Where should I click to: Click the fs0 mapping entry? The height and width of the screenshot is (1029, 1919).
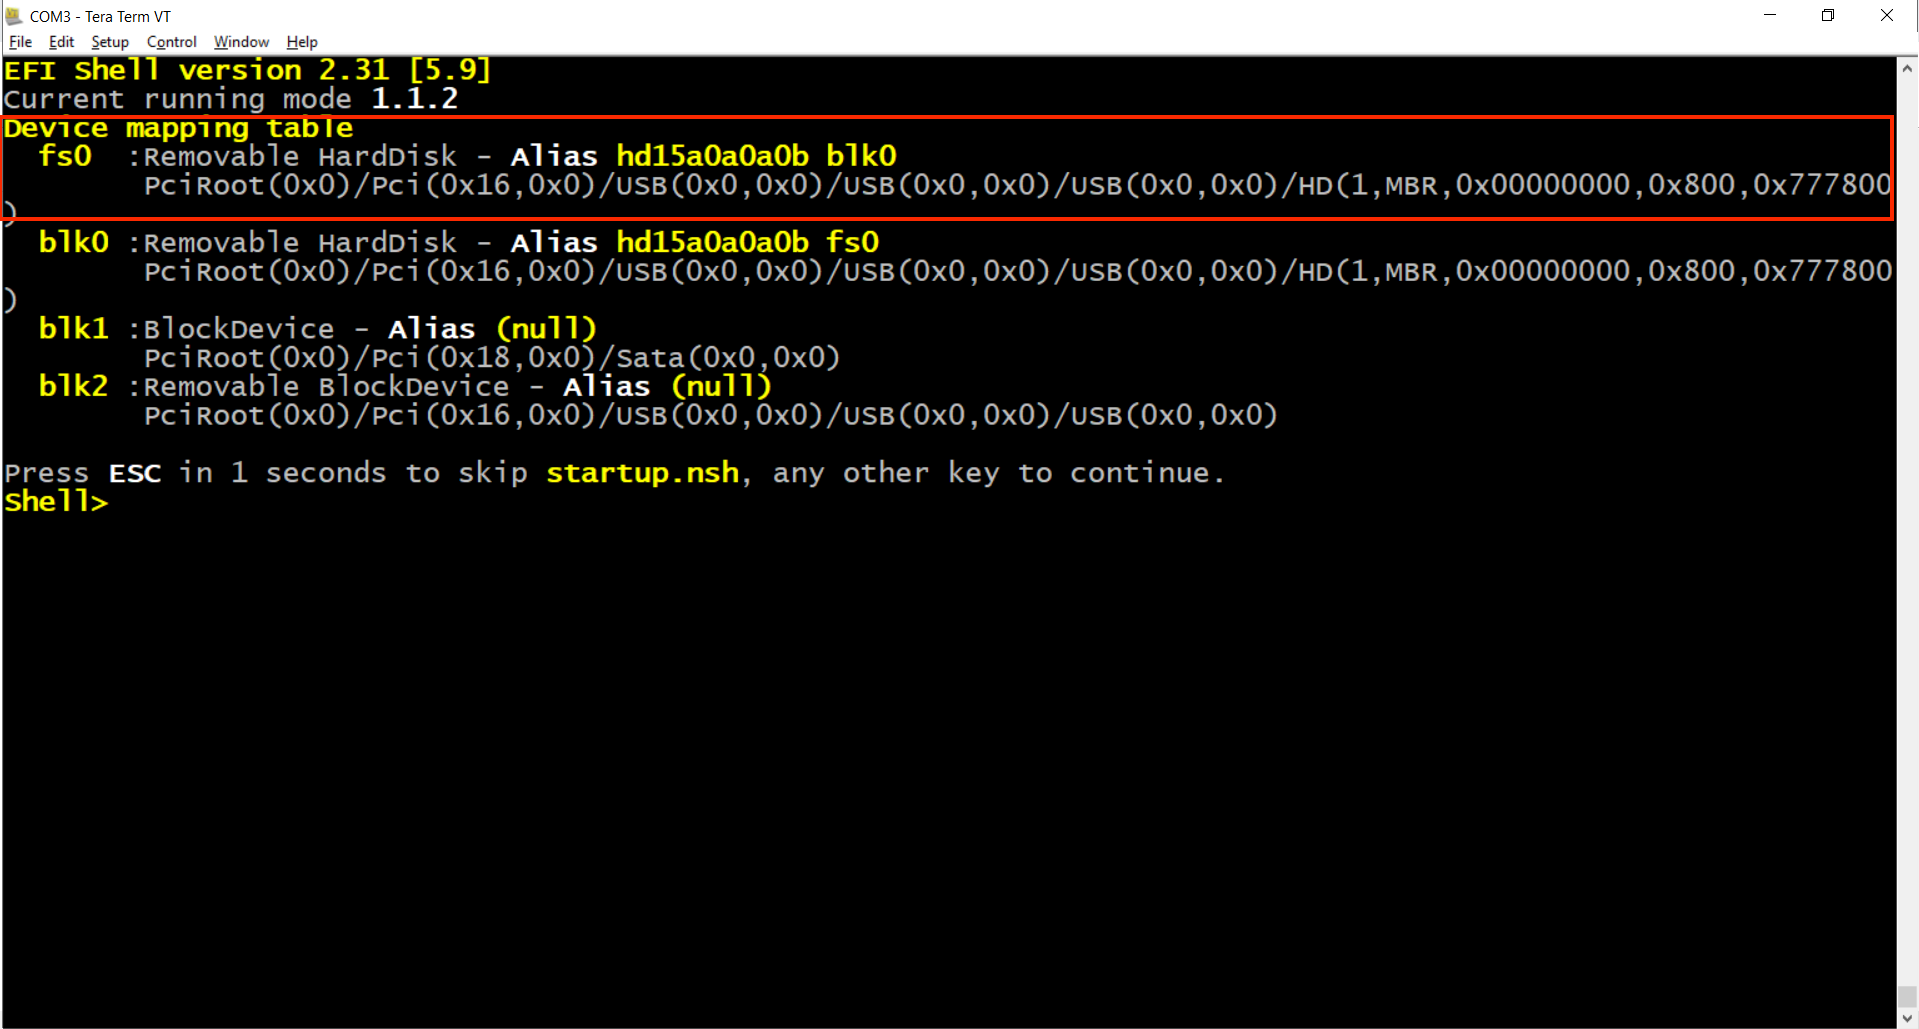point(65,156)
